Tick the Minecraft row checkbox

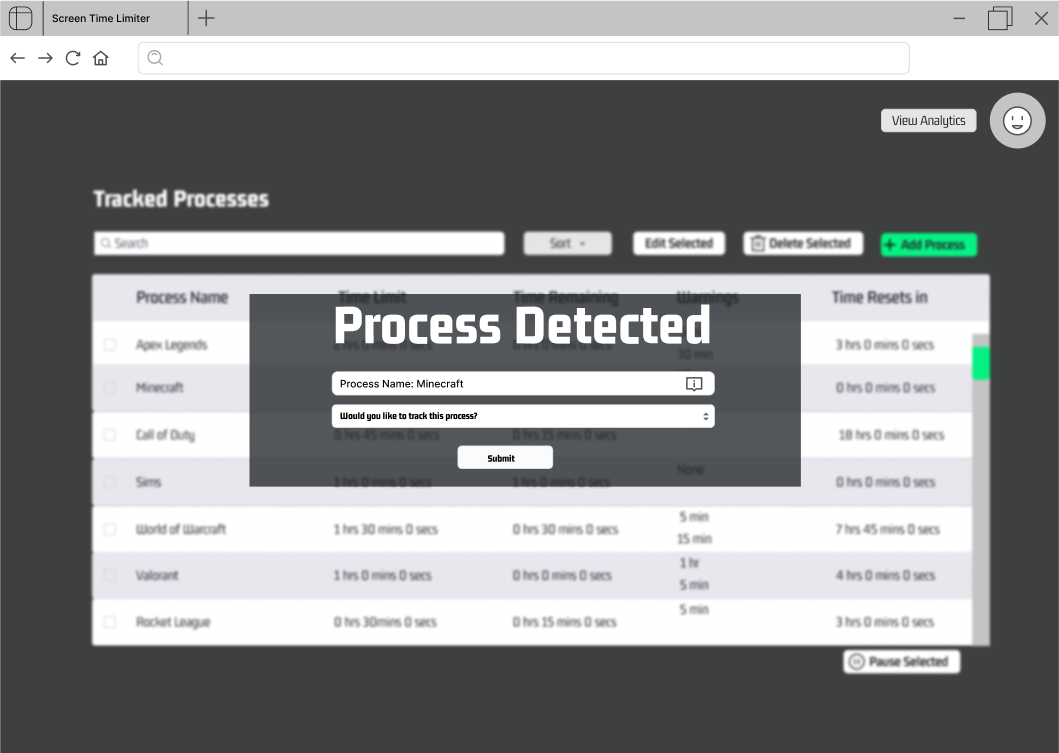110,387
